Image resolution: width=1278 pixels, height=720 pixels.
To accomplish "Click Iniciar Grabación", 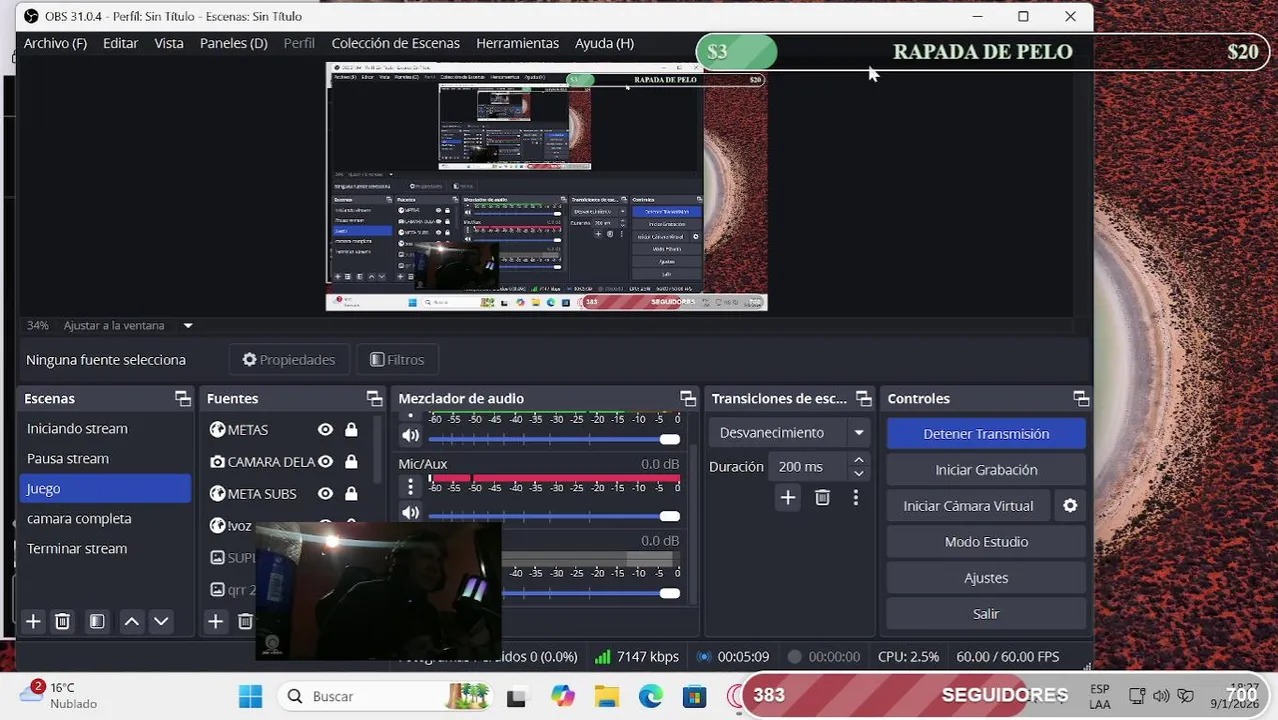I will click(986, 469).
